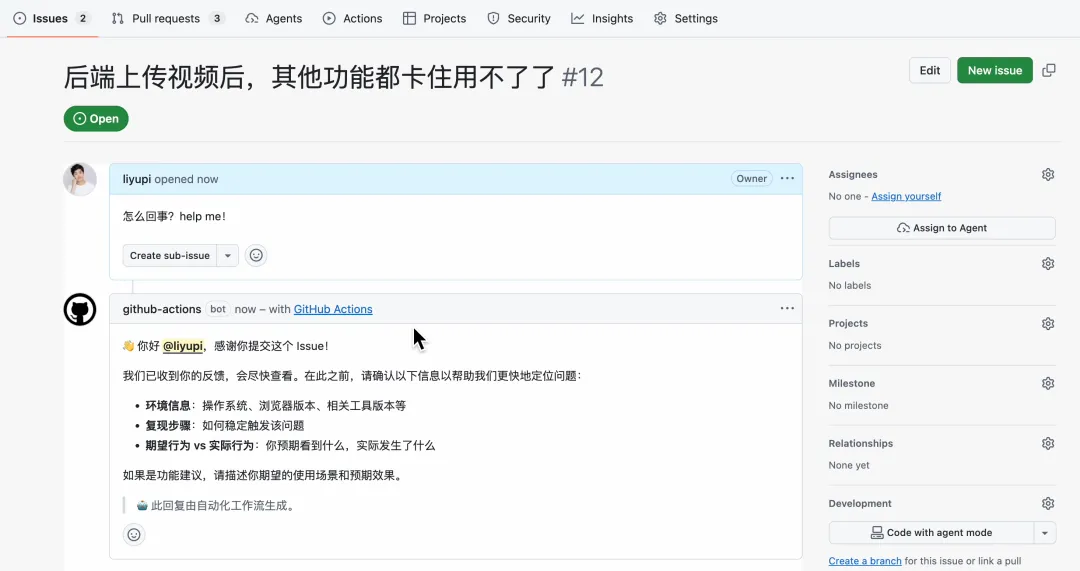Edit Milestone with the gear icon
This screenshot has width=1080, height=571.
(x=1048, y=383)
